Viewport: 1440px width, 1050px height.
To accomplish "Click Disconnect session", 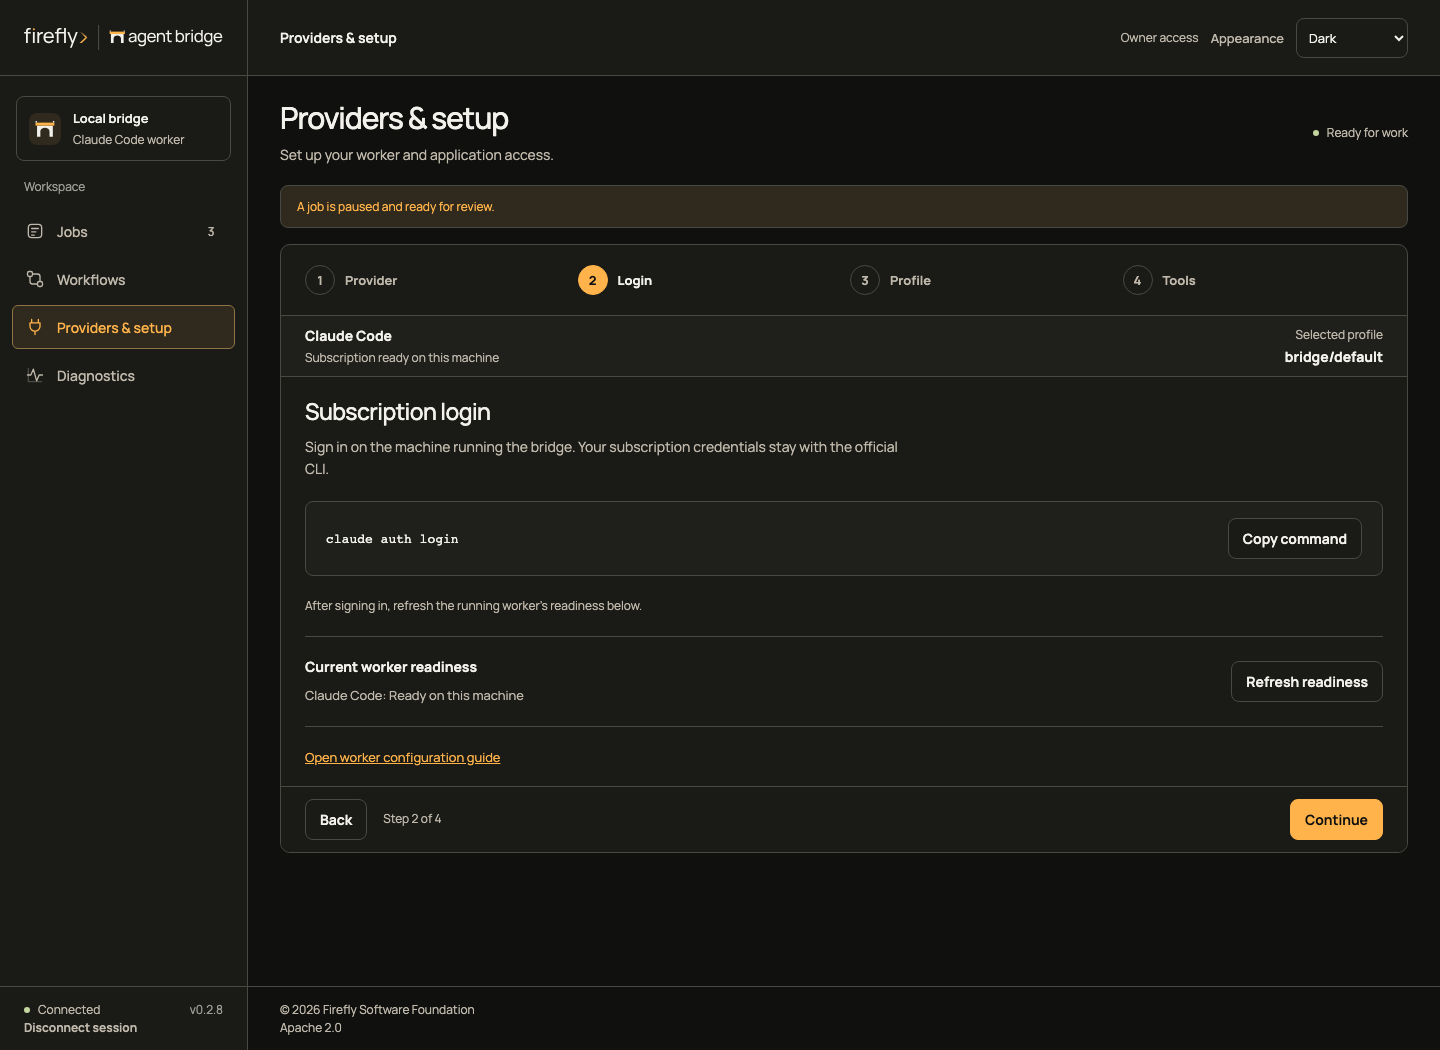I will (80, 1028).
